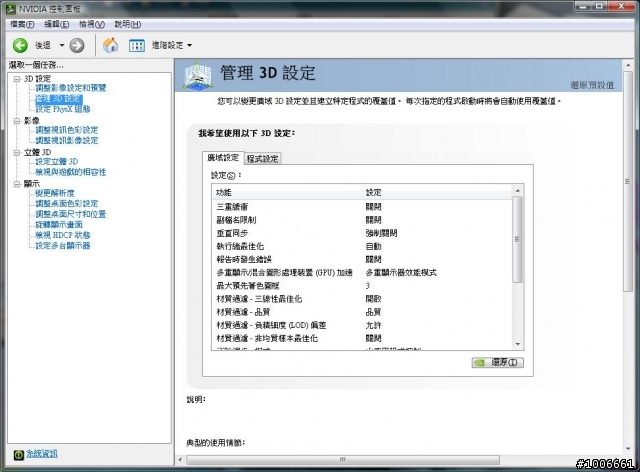Image resolution: width=640 pixels, height=472 pixels.
Task: Open the 檢視(V) menu
Action: [92, 24]
